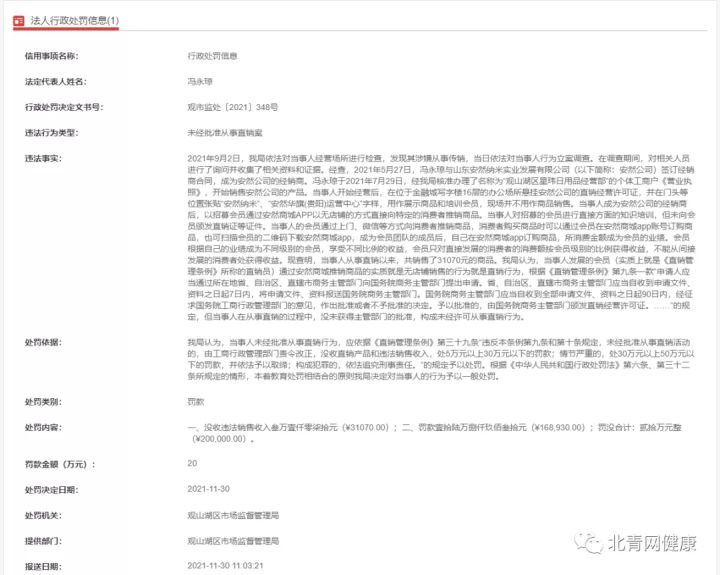720x575 pixels.
Task: Click the fine amount value 20
Action: point(192,463)
